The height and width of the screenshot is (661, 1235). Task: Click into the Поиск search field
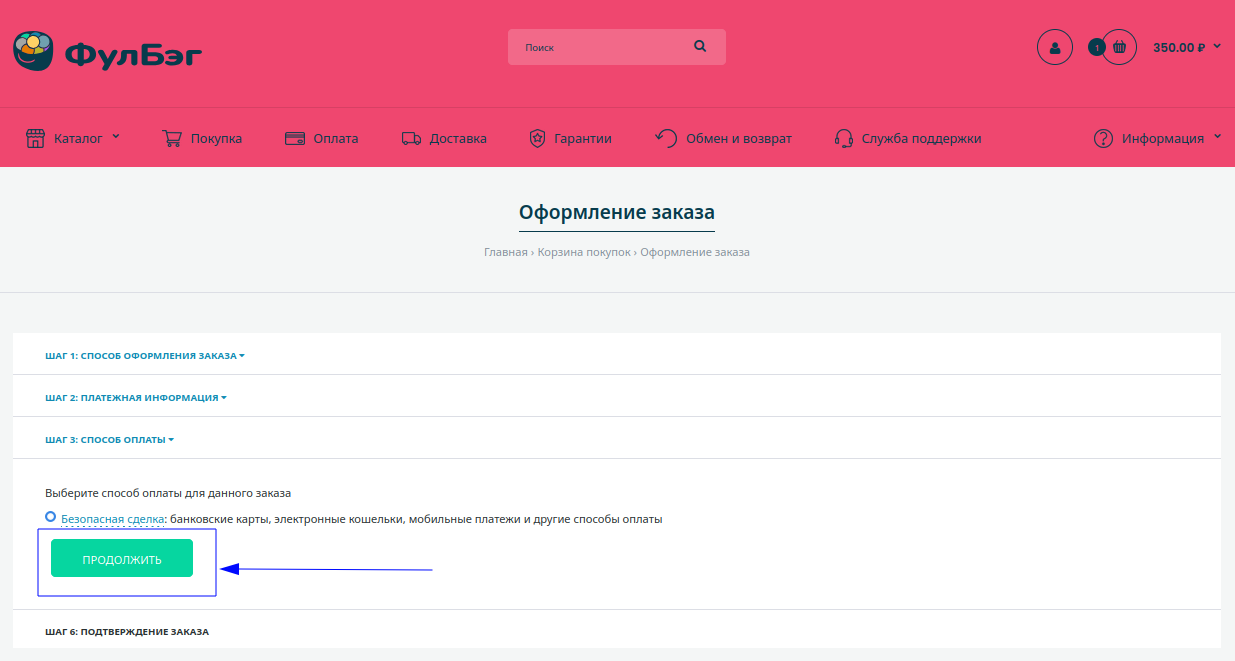coord(600,47)
